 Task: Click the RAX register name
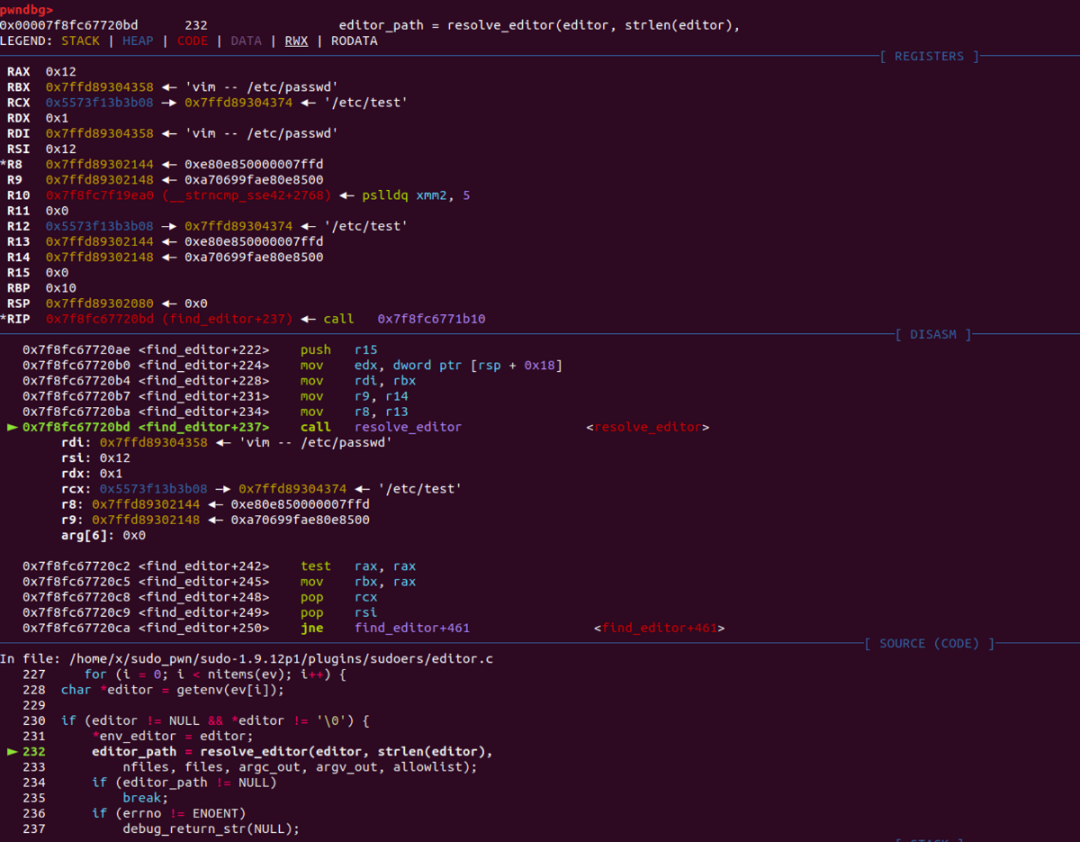coord(19,72)
